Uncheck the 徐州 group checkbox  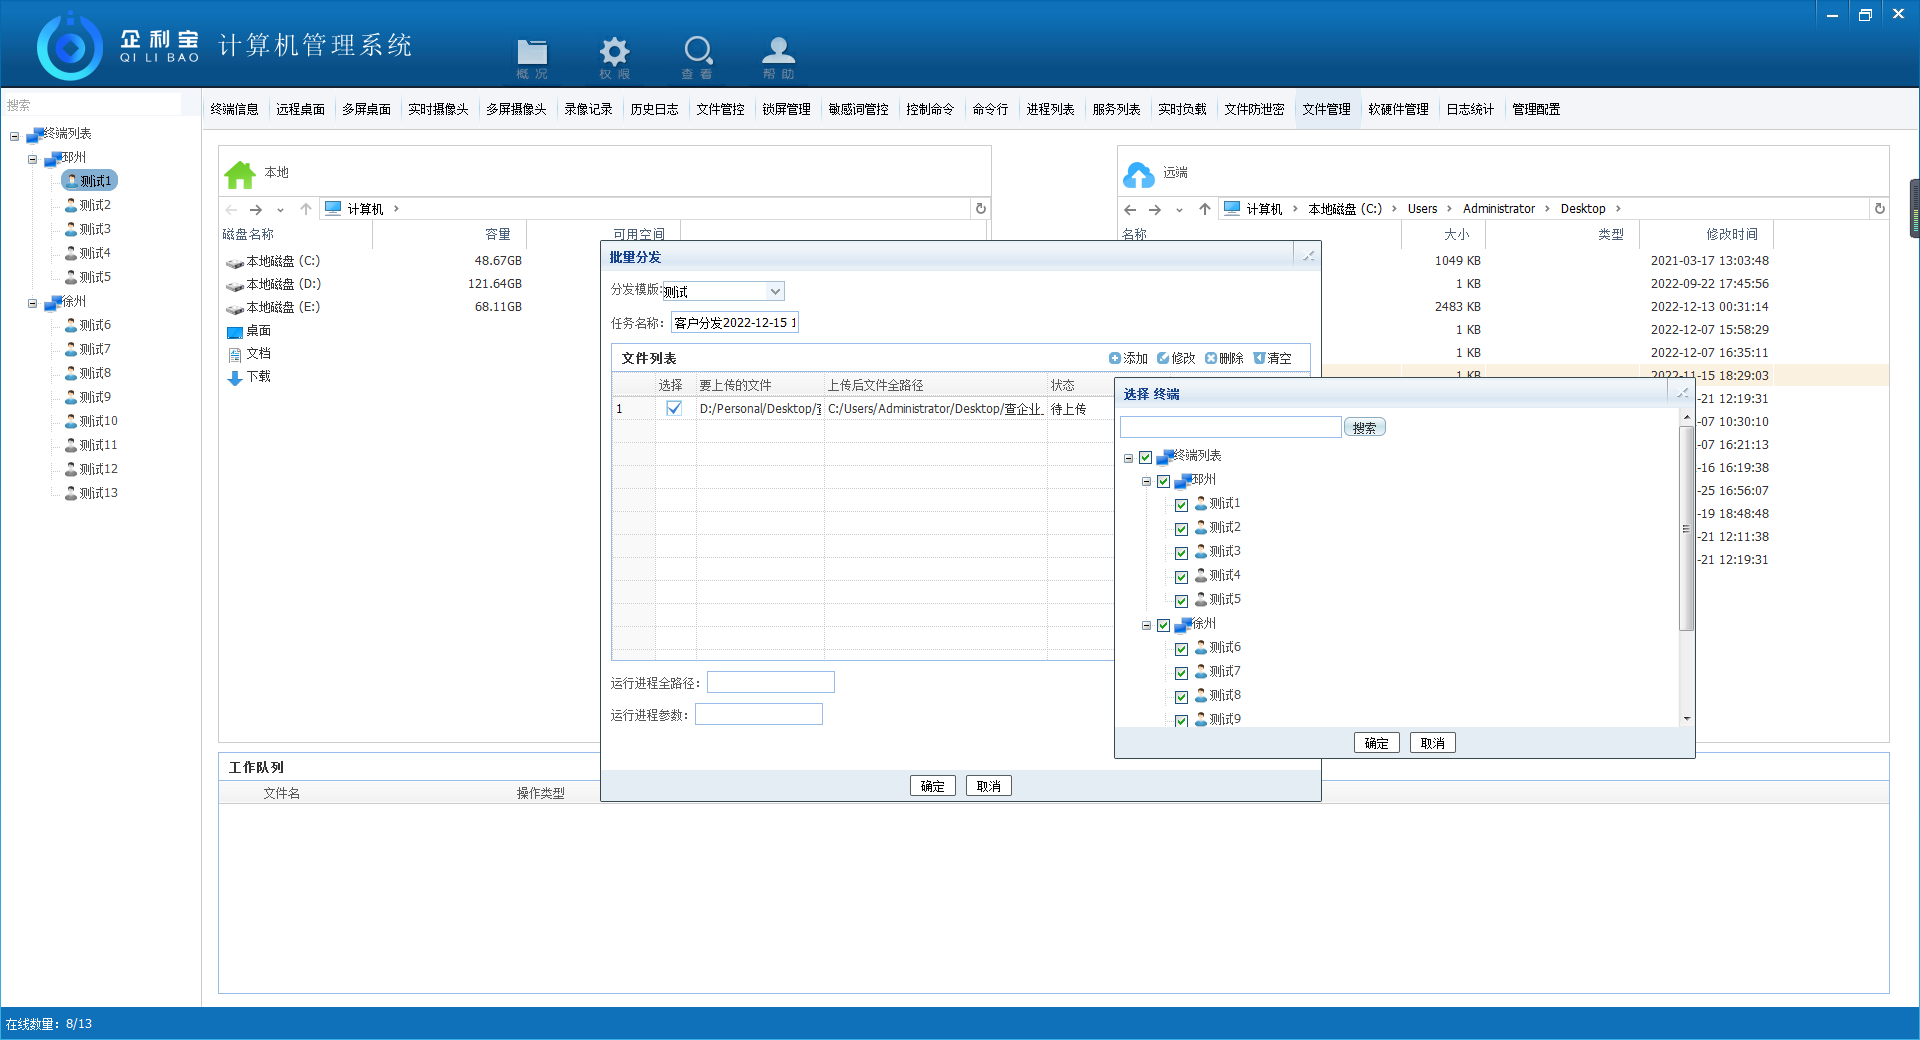pyautogui.click(x=1163, y=625)
